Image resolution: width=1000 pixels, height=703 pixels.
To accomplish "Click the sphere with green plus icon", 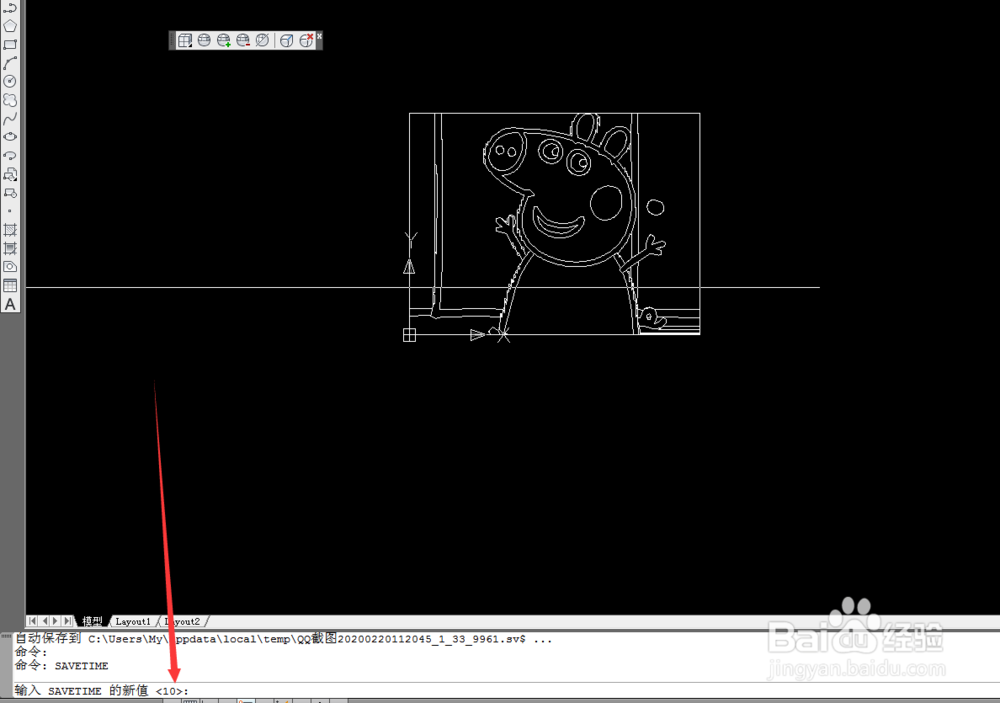I will pos(223,41).
